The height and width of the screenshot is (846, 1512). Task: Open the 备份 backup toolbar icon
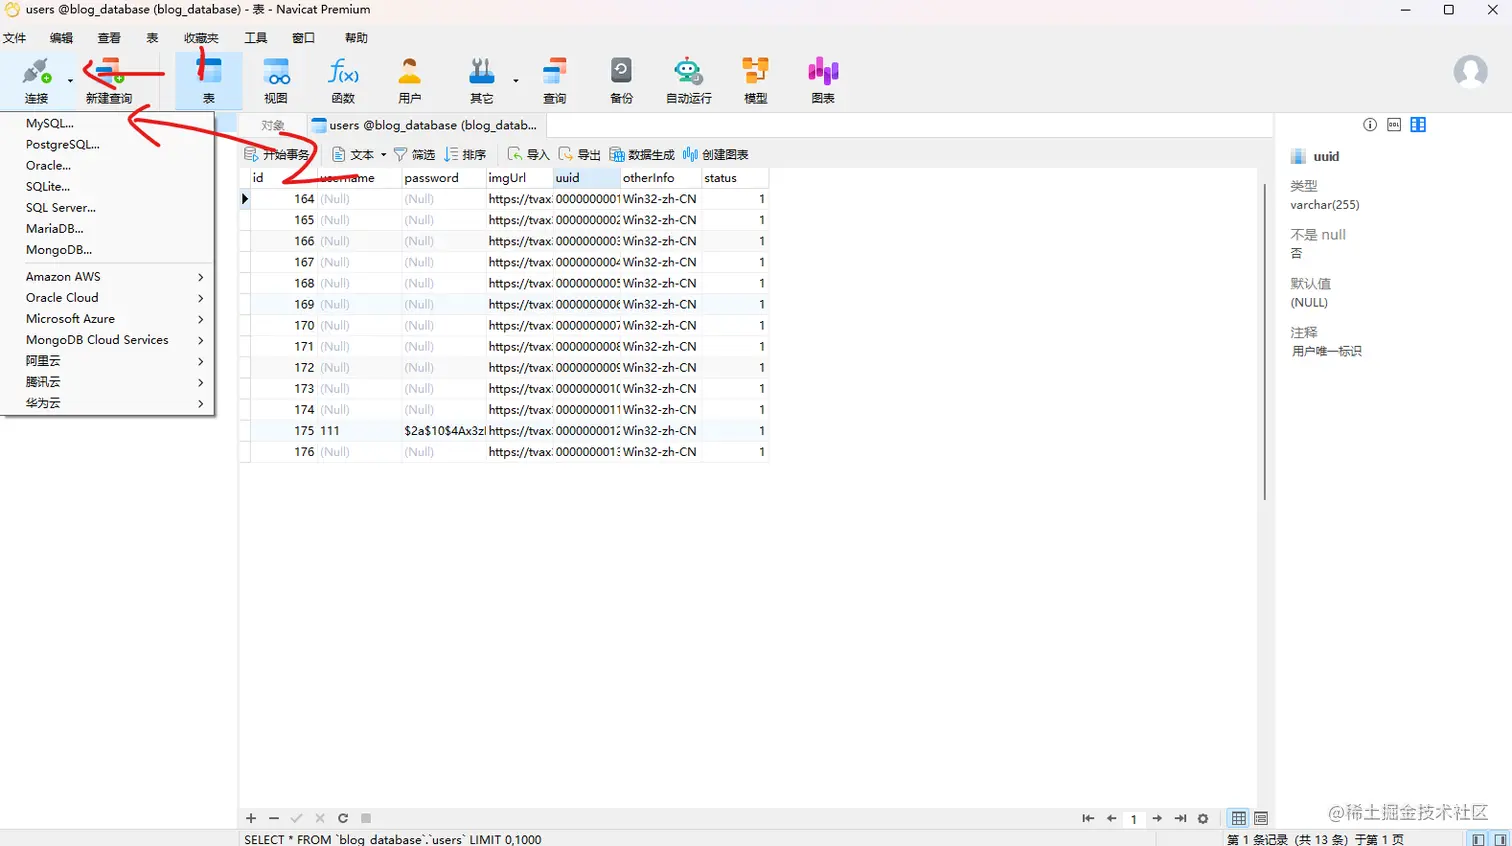(621, 80)
